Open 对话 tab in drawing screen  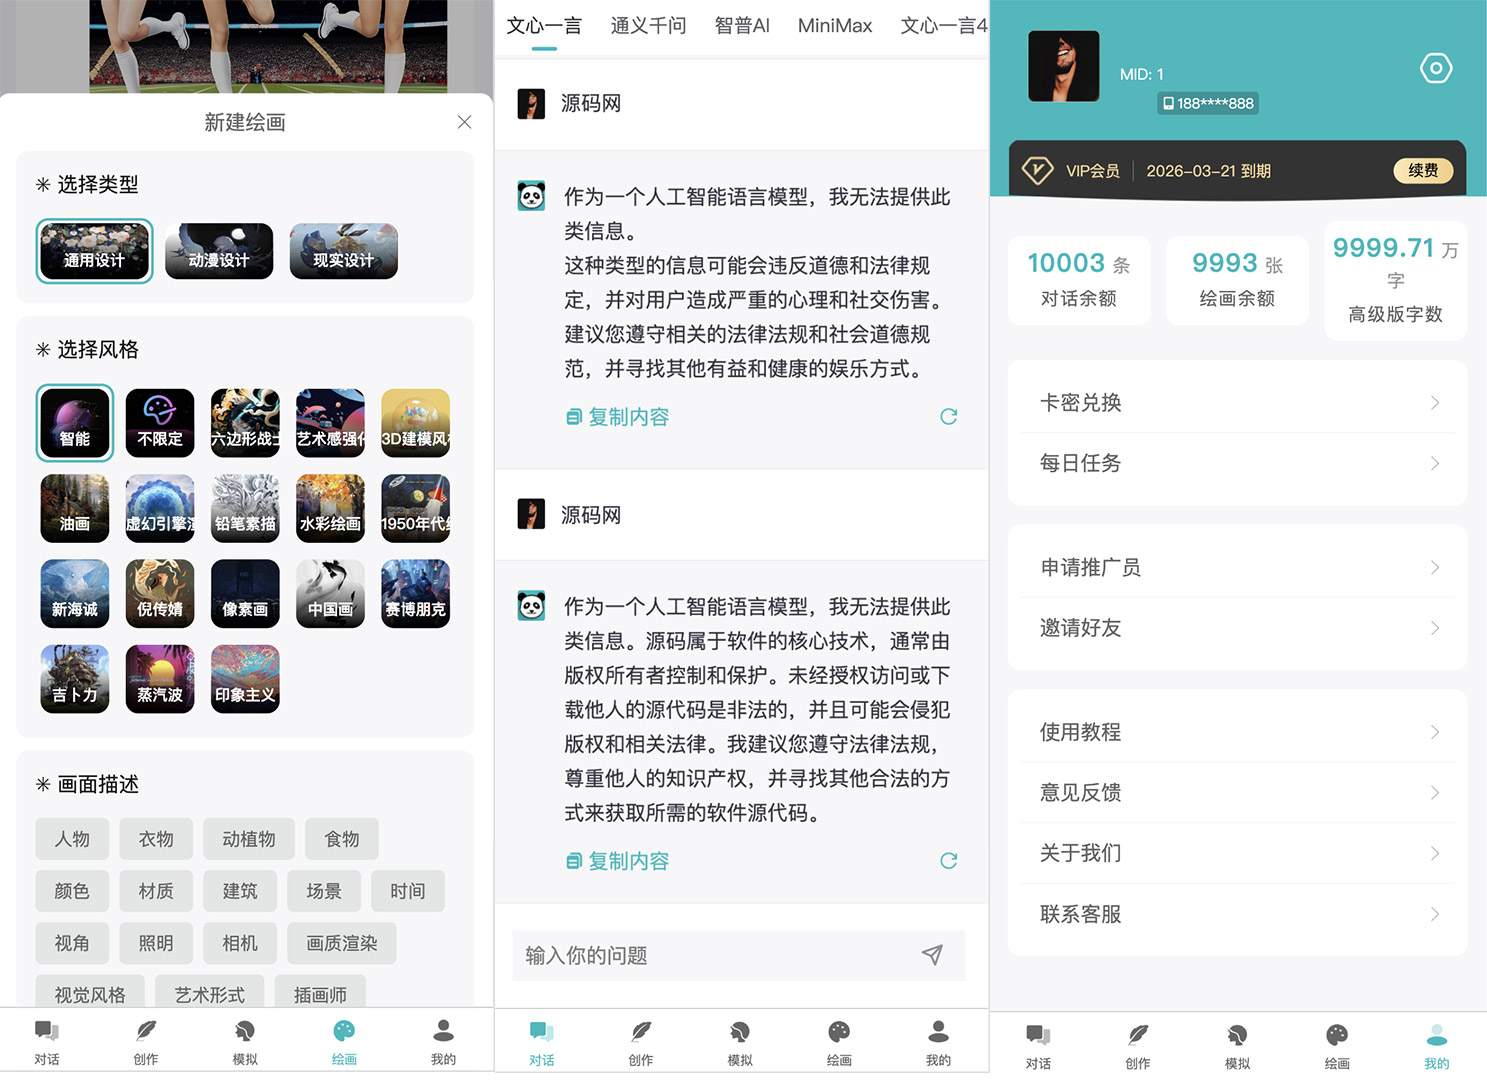click(47, 1043)
